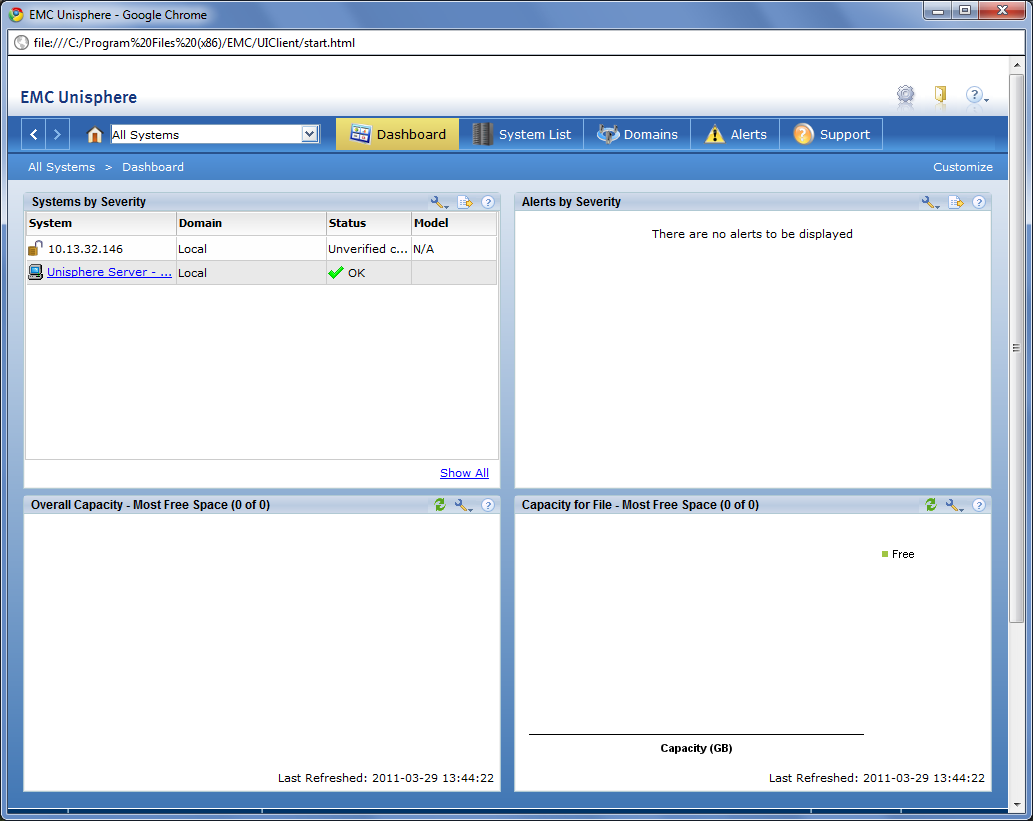Sort by the Model column header

pyautogui.click(x=454, y=223)
